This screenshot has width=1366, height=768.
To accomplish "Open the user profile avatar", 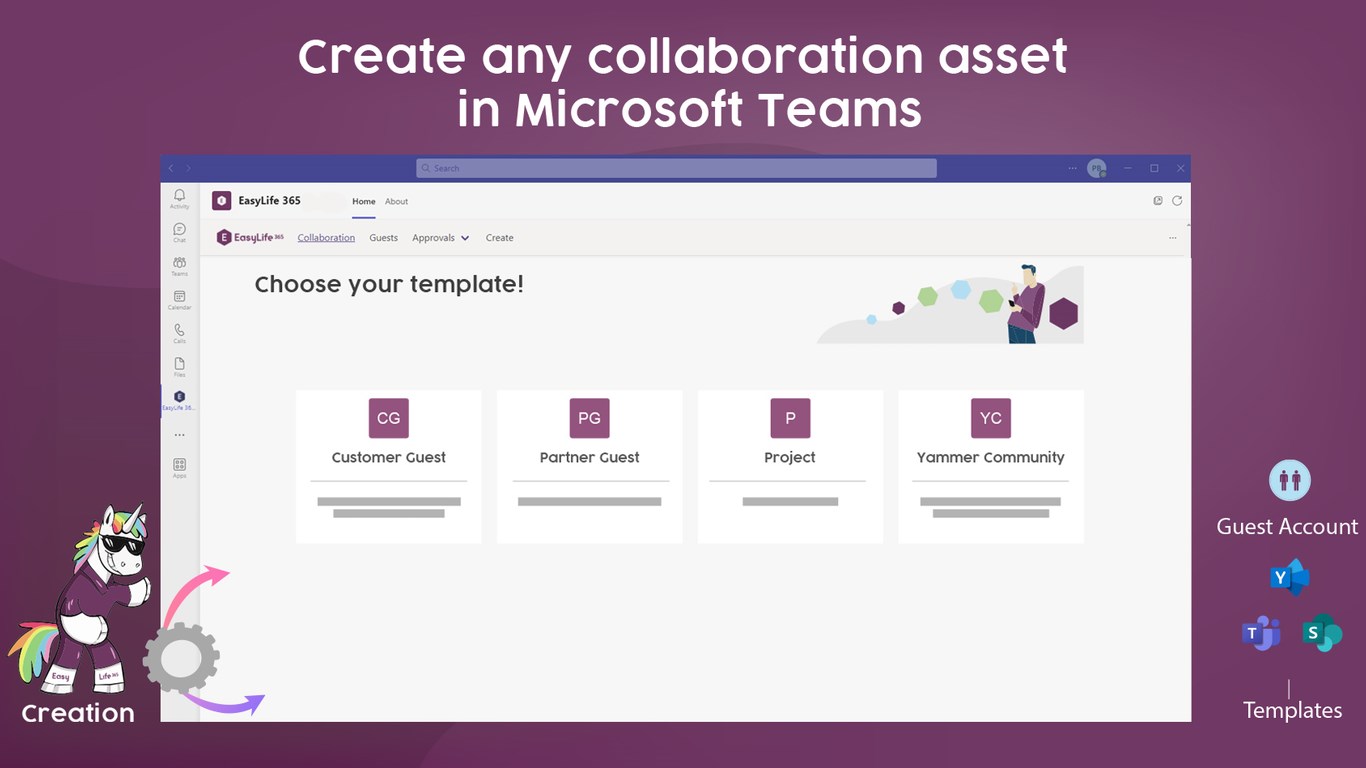I will (1097, 168).
